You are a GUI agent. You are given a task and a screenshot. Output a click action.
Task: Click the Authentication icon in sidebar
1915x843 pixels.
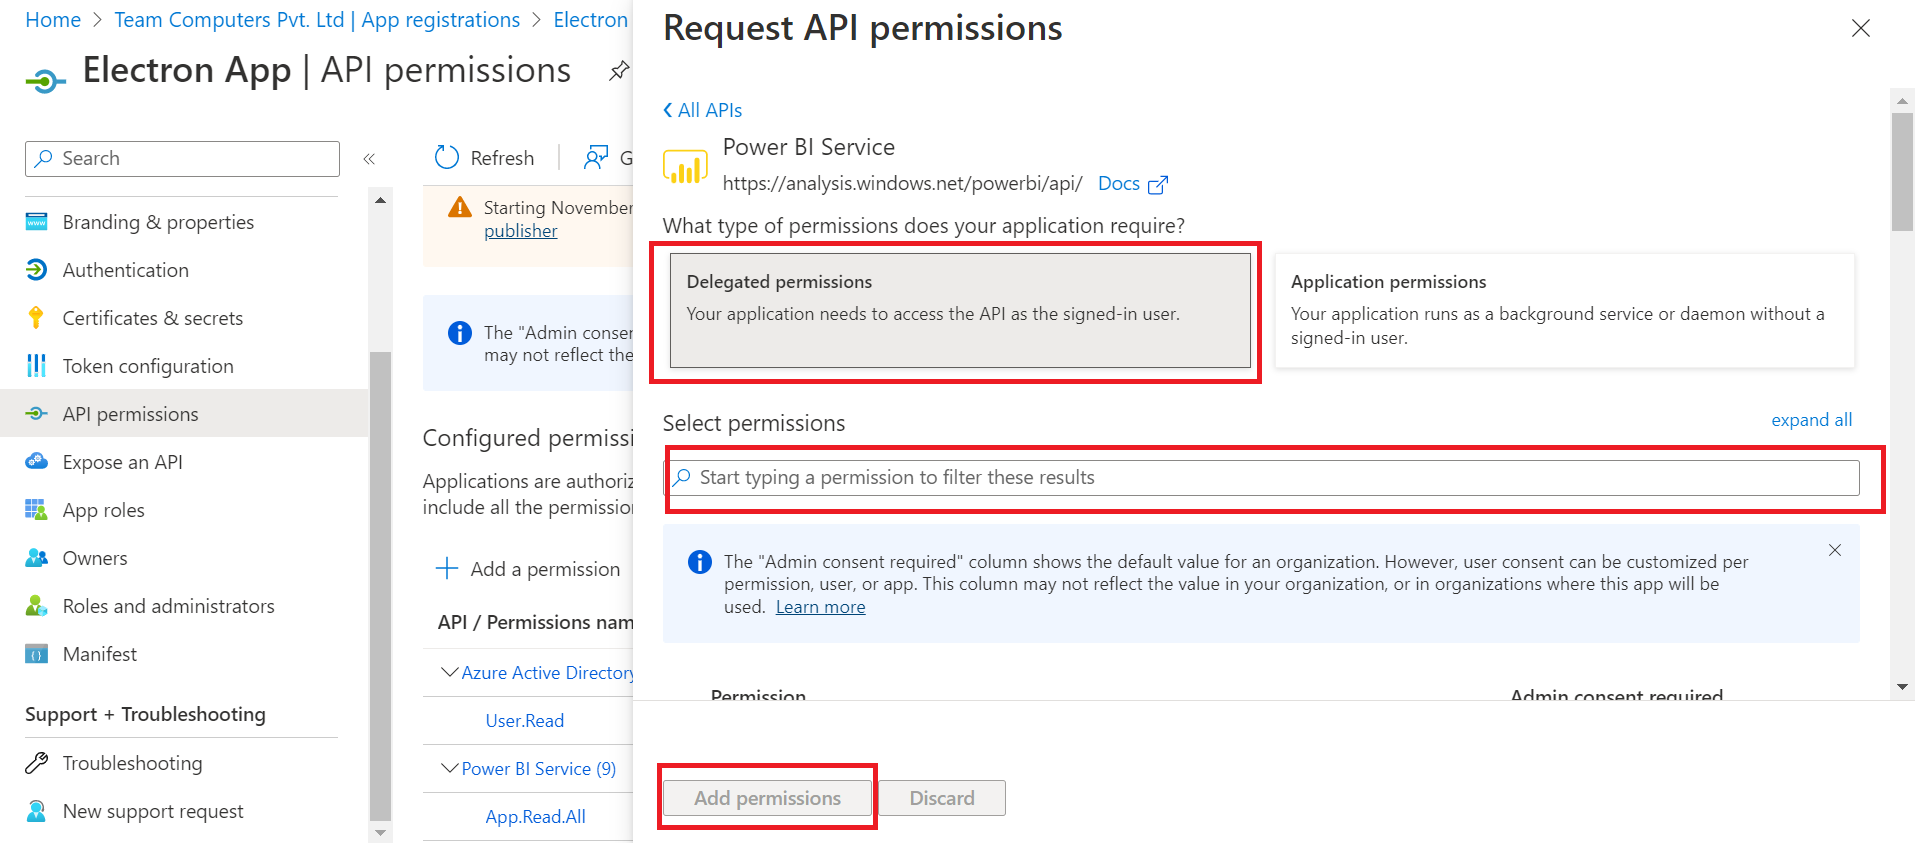tap(37, 269)
